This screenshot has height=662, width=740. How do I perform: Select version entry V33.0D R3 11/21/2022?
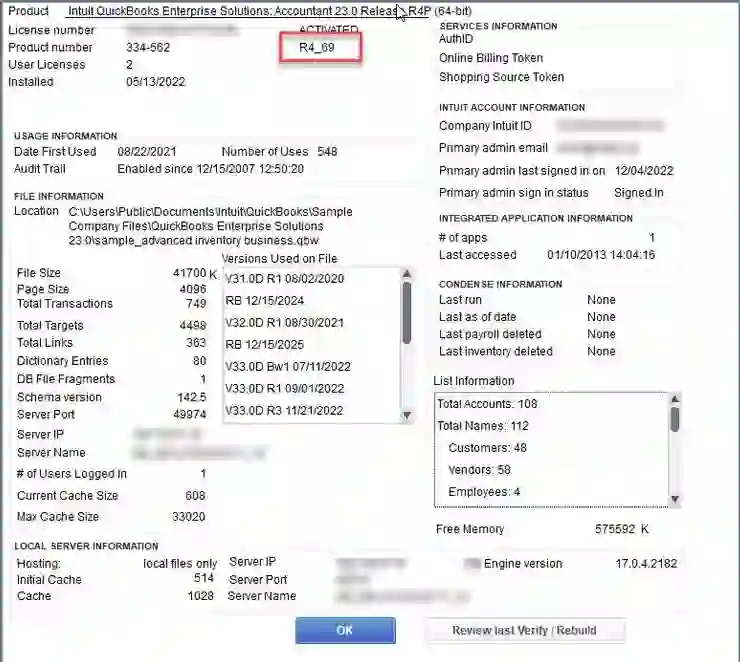coord(284,411)
